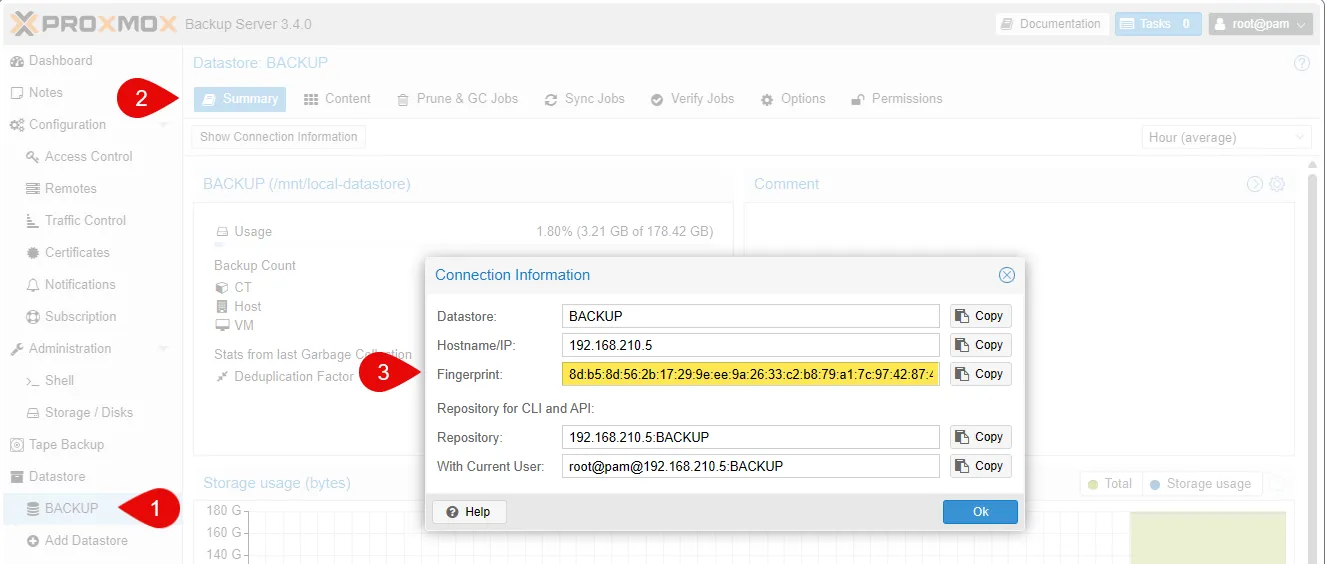
Task: Click the Comment panel gear icon
Action: point(1277,184)
